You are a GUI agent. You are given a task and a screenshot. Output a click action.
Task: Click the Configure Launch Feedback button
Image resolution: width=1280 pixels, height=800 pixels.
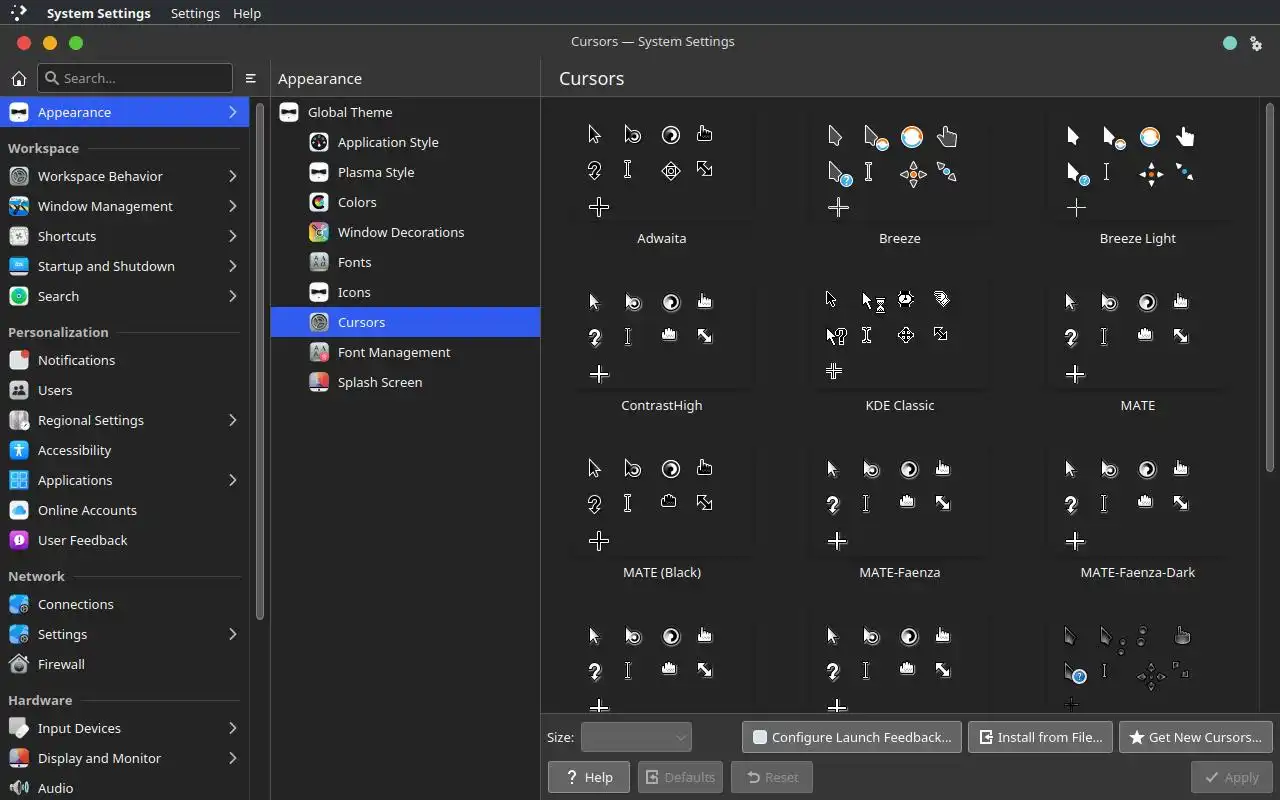point(852,737)
